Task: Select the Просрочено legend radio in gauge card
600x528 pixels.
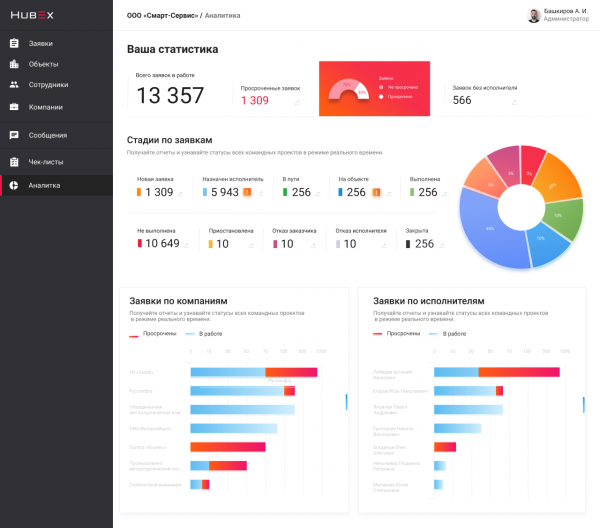Action: click(382, 97)
